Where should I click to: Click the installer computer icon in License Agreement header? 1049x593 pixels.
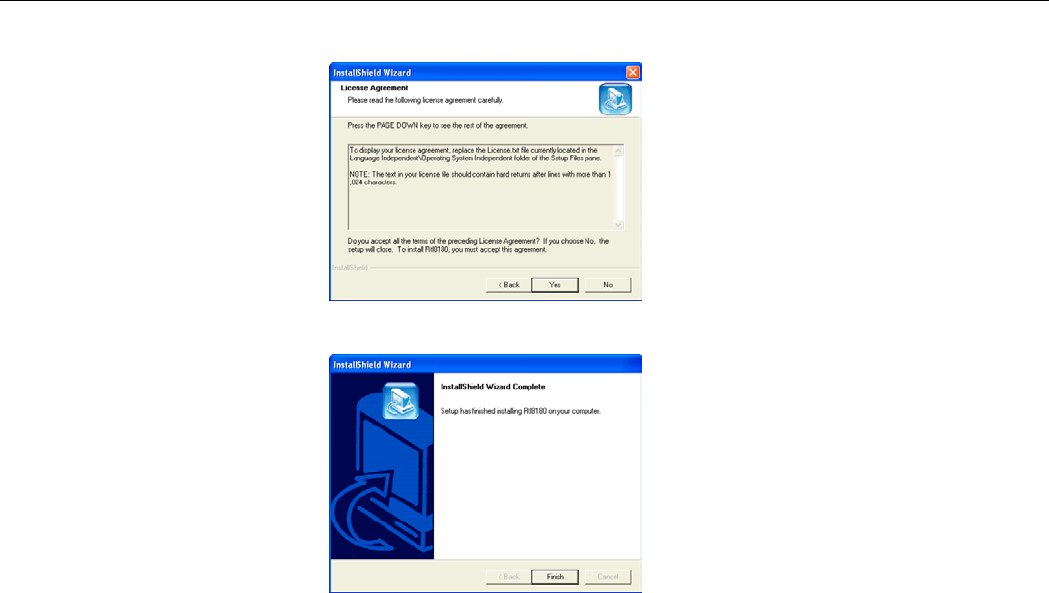tap(615, 99)
